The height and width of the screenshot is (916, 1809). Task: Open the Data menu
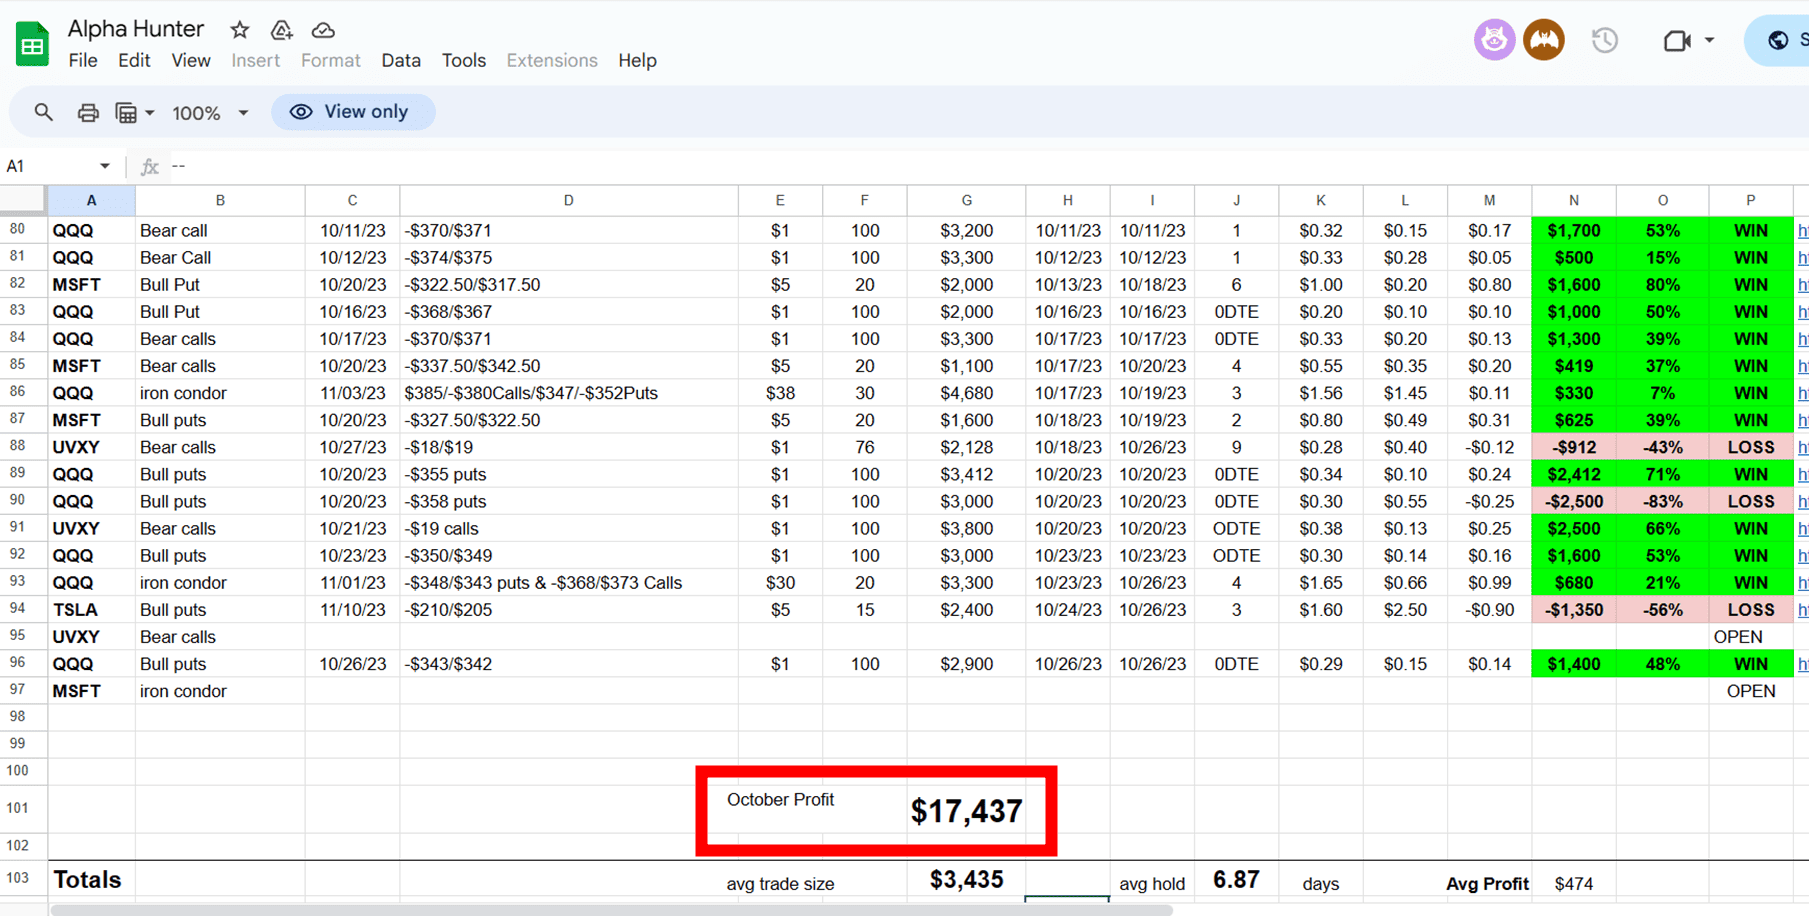tap(401, 60)
